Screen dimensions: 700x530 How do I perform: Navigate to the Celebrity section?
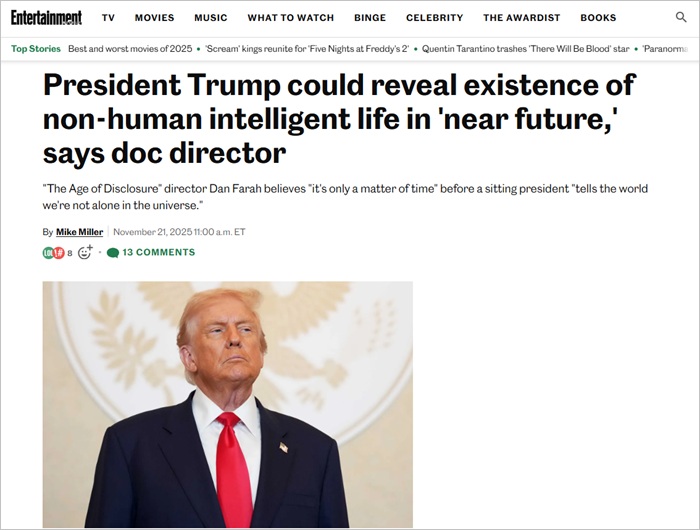point(434,18)
